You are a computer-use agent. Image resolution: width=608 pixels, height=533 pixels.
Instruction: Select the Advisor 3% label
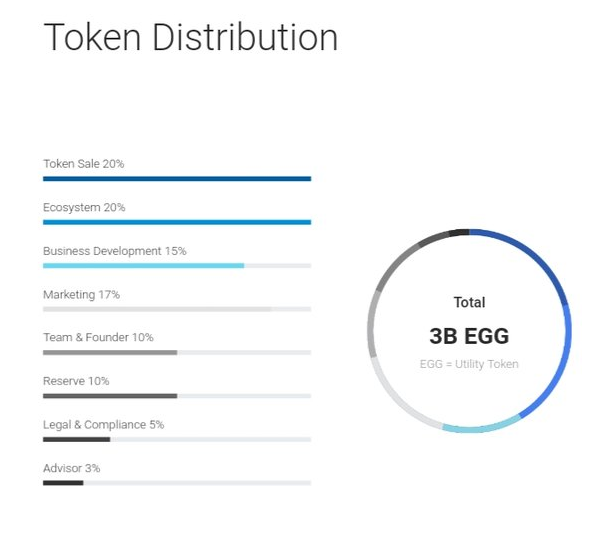72,468
